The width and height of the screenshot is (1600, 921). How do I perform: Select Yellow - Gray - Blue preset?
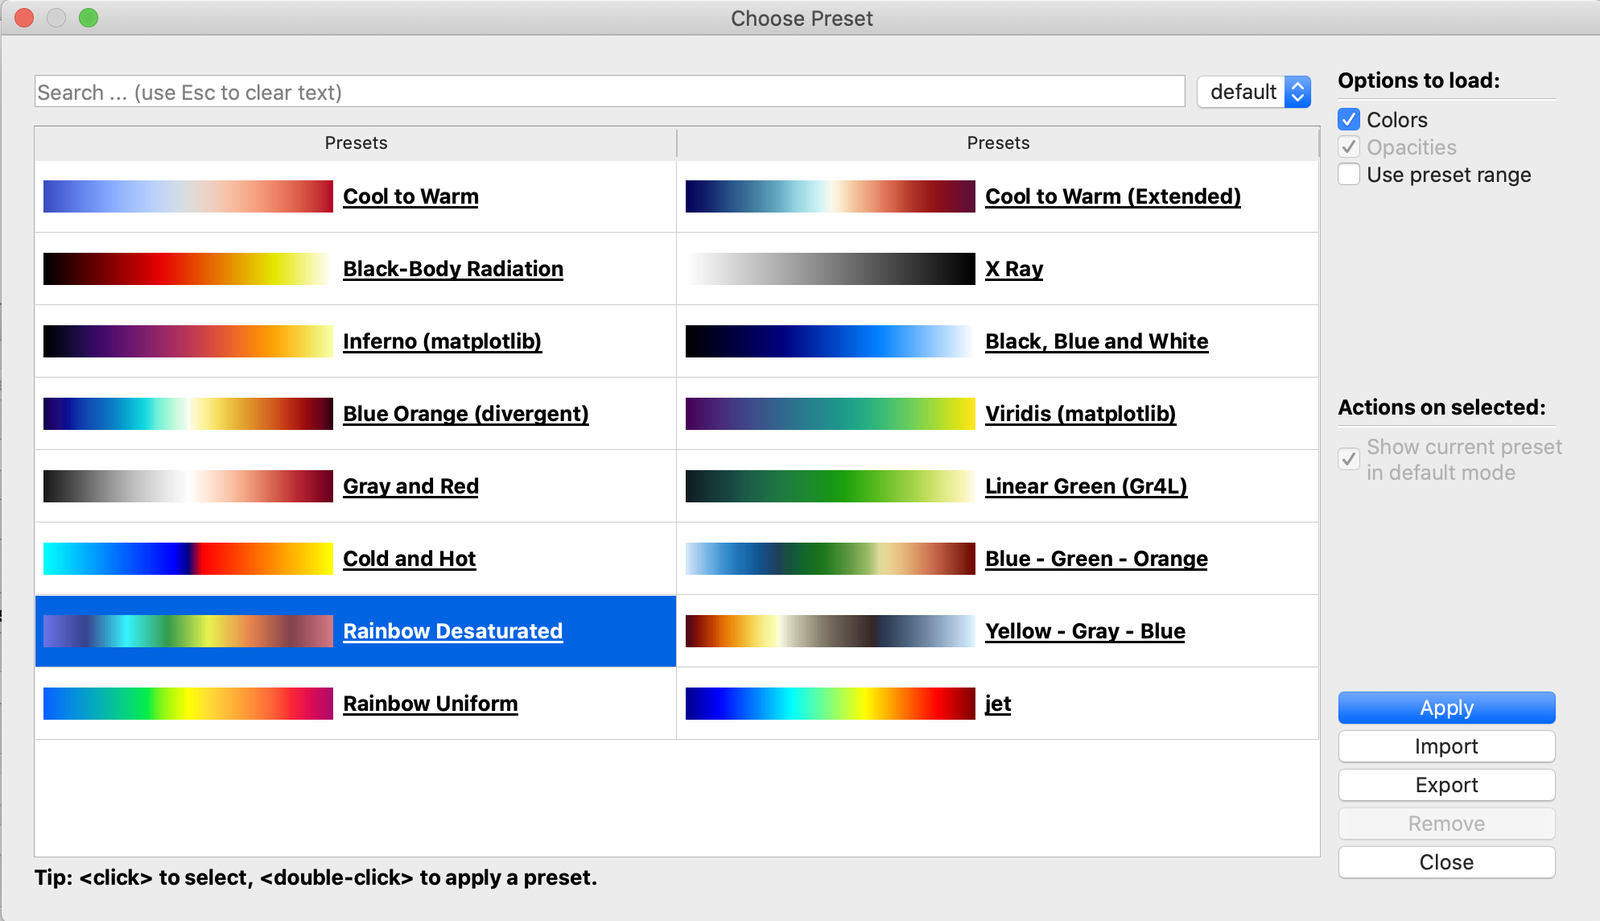click(1085, 631)
